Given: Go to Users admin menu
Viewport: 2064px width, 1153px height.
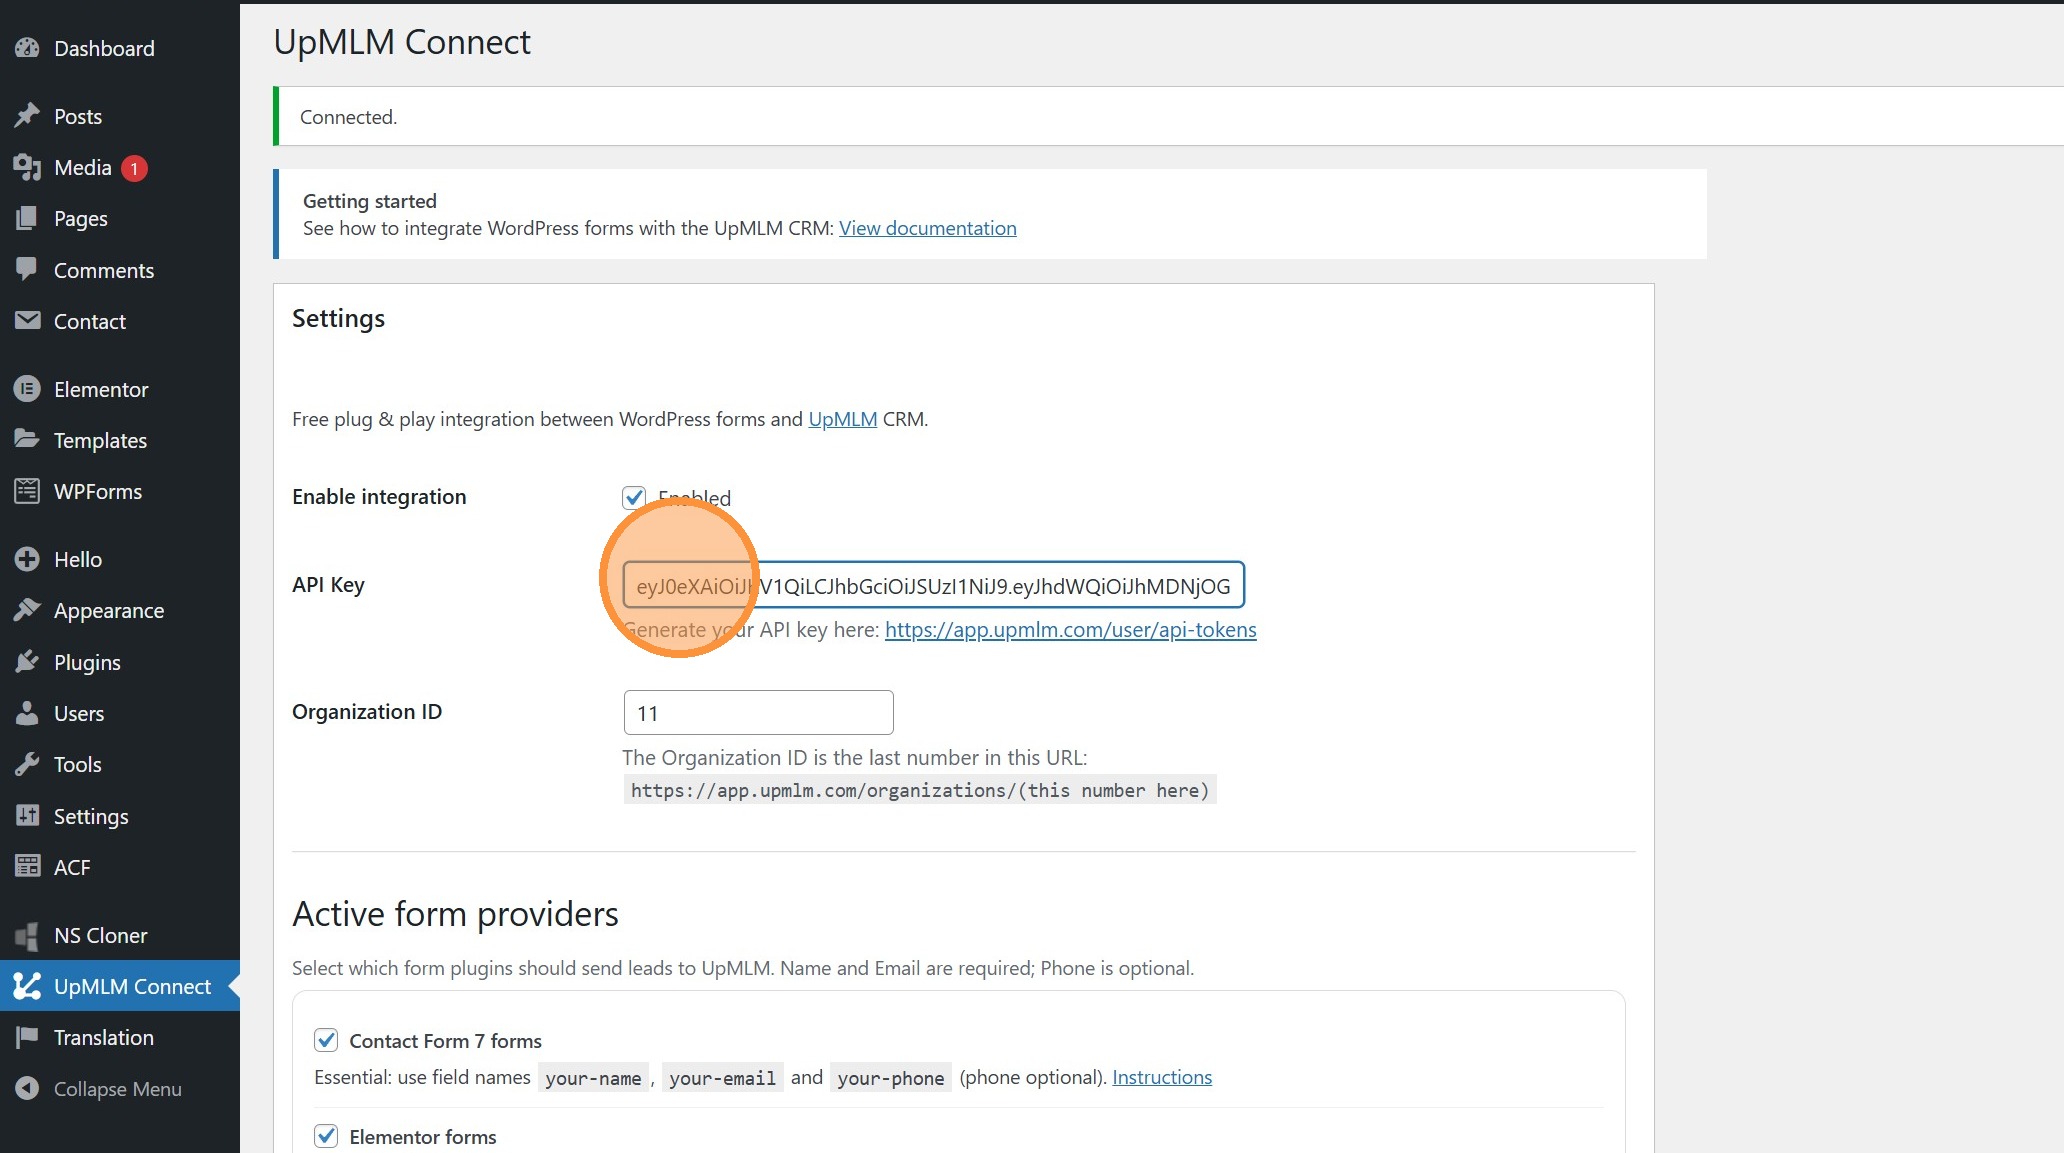Looking at the screenshot, I should pos(78,713).
